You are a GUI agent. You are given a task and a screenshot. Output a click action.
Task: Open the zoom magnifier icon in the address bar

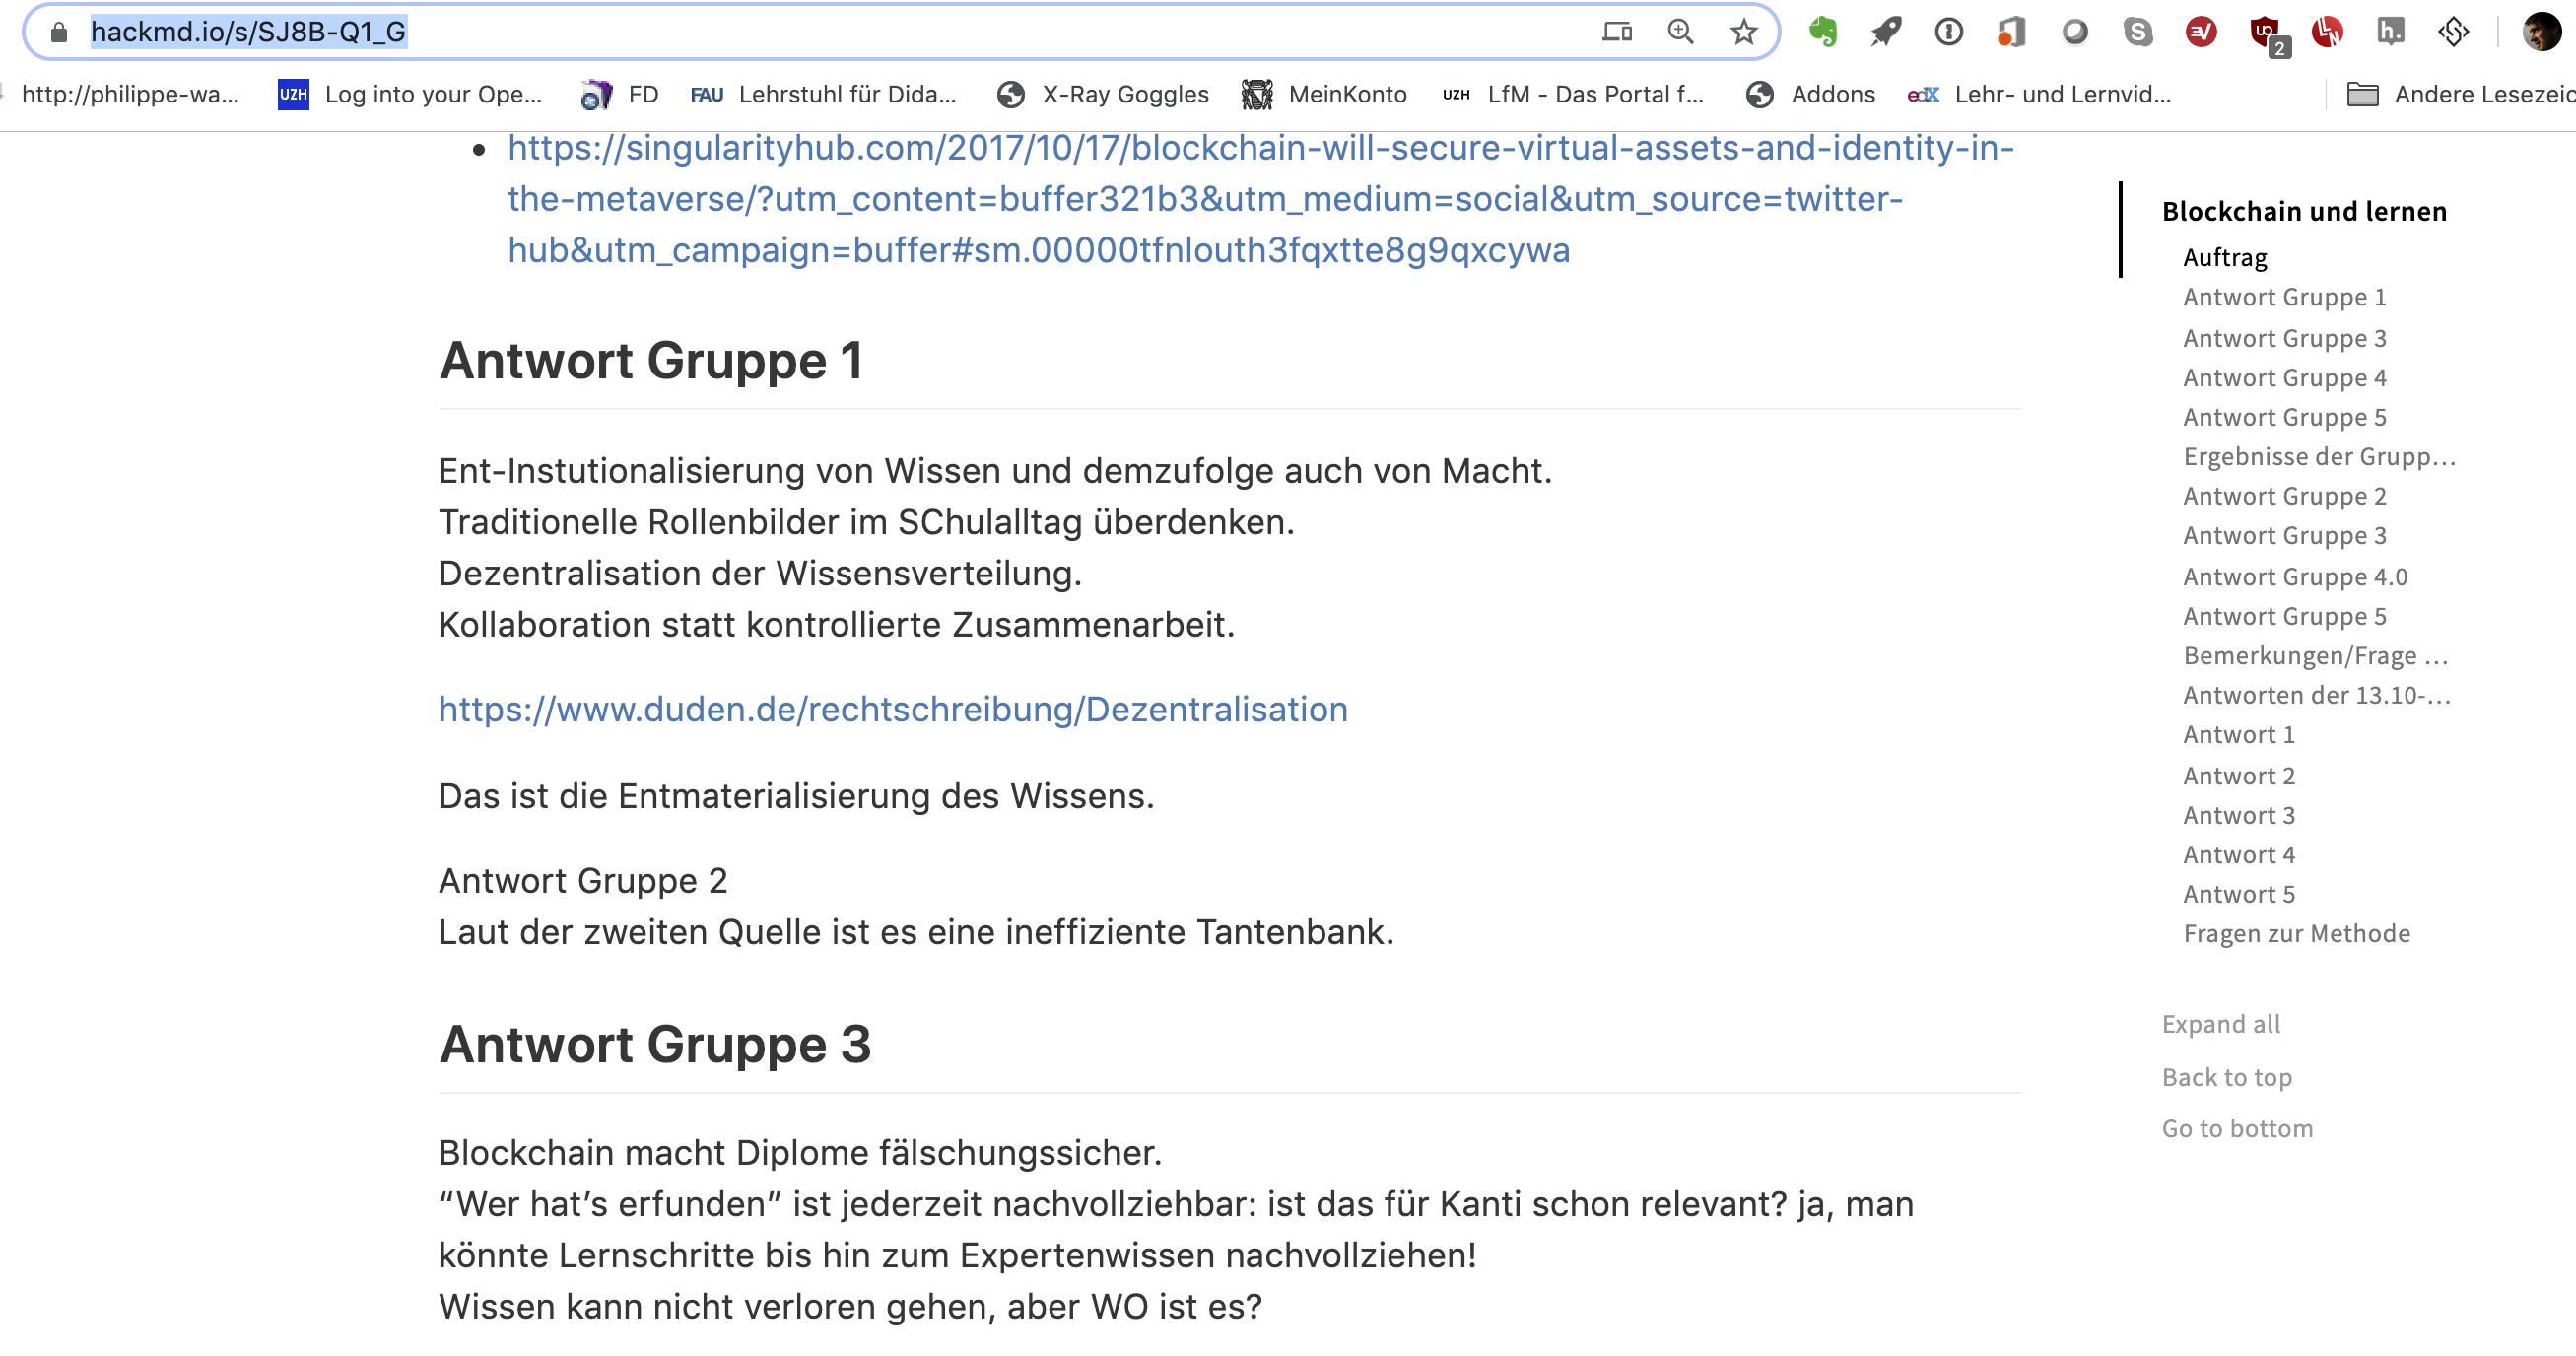tap(1680, 32)
